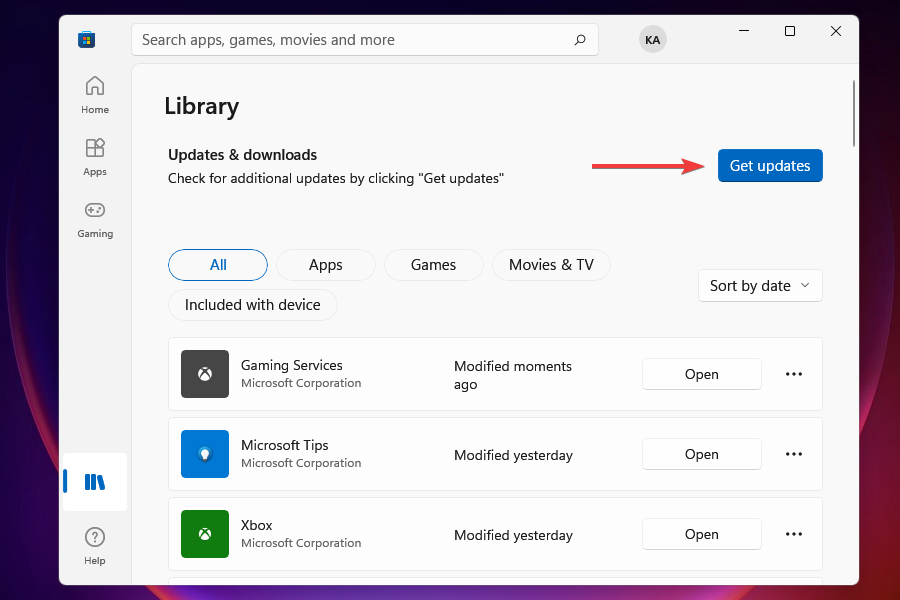Click the Gaming Services title text
This screenshot has height=600, width=900.
click(292, 365)
